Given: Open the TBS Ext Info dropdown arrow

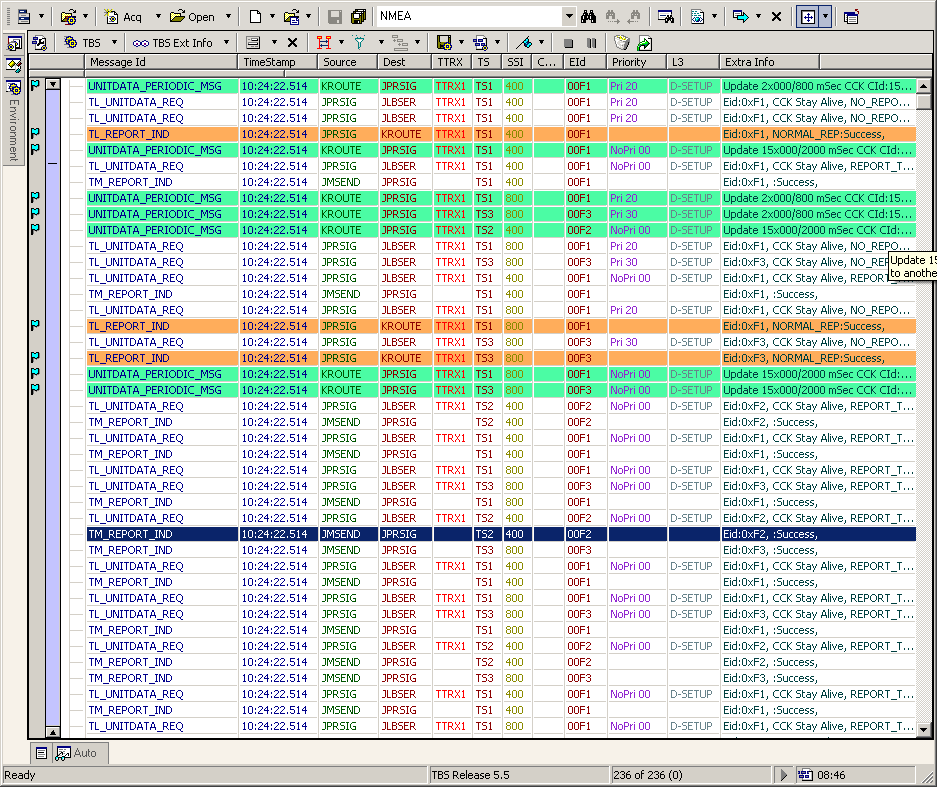Looking at the screenshot, I should coord(226,43).
